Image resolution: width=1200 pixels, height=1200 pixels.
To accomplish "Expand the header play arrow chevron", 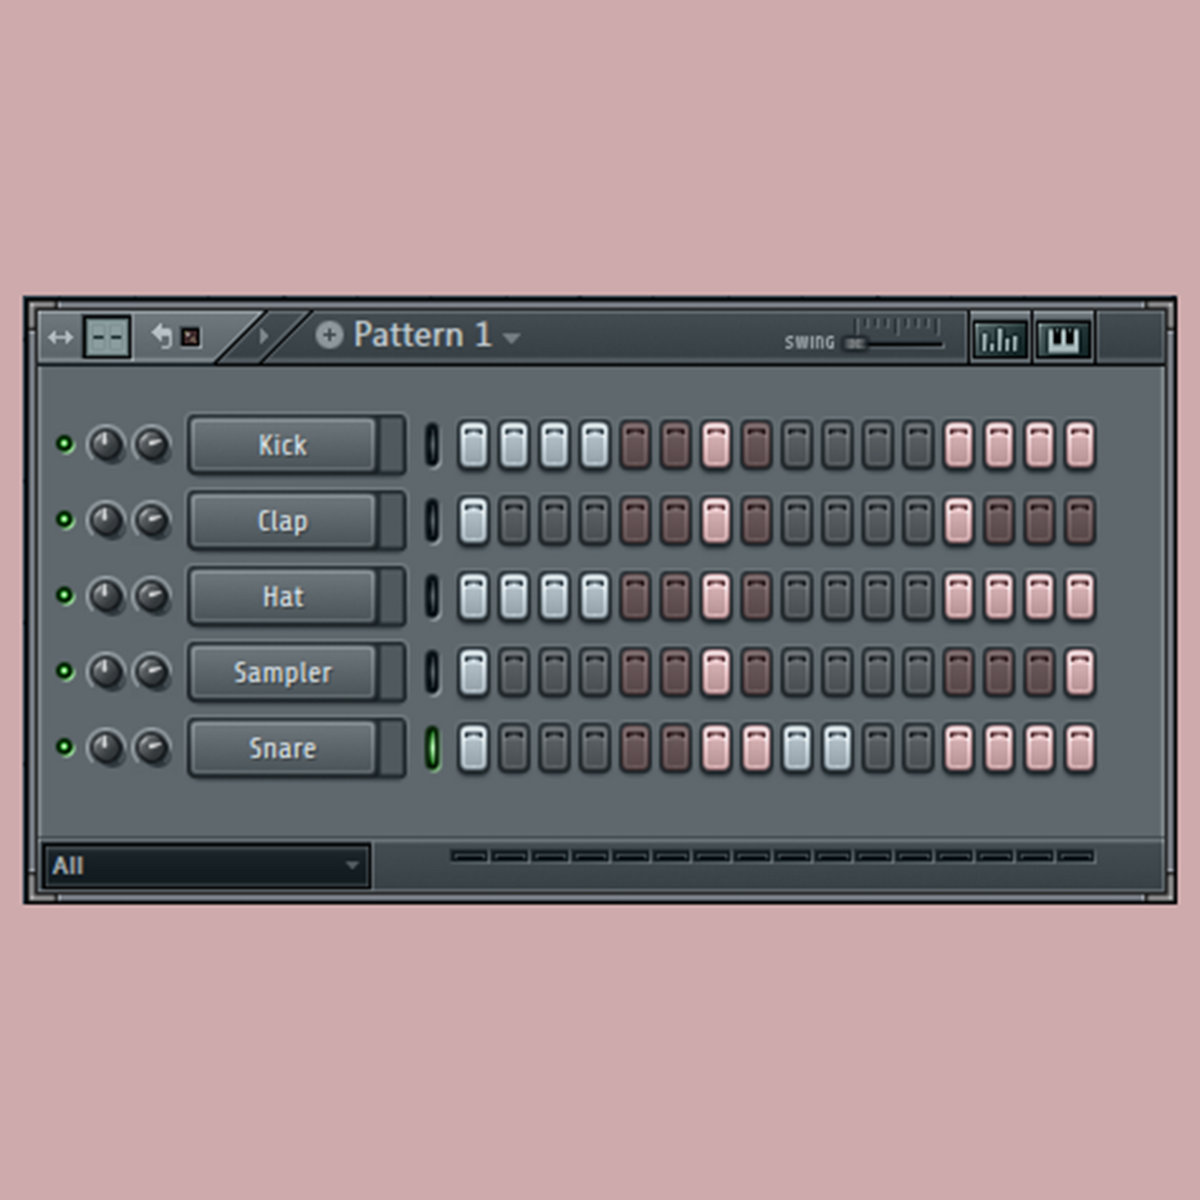I will click(264, 336).
